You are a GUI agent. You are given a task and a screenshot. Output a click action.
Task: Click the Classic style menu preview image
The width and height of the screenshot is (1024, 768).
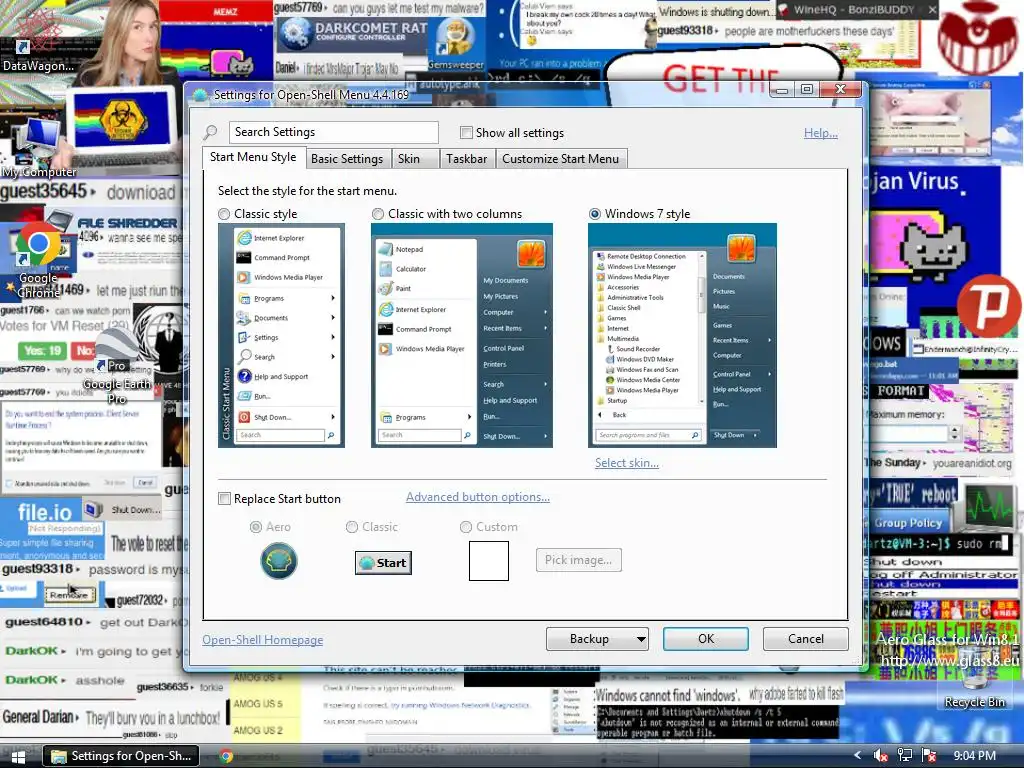point(281,336)
